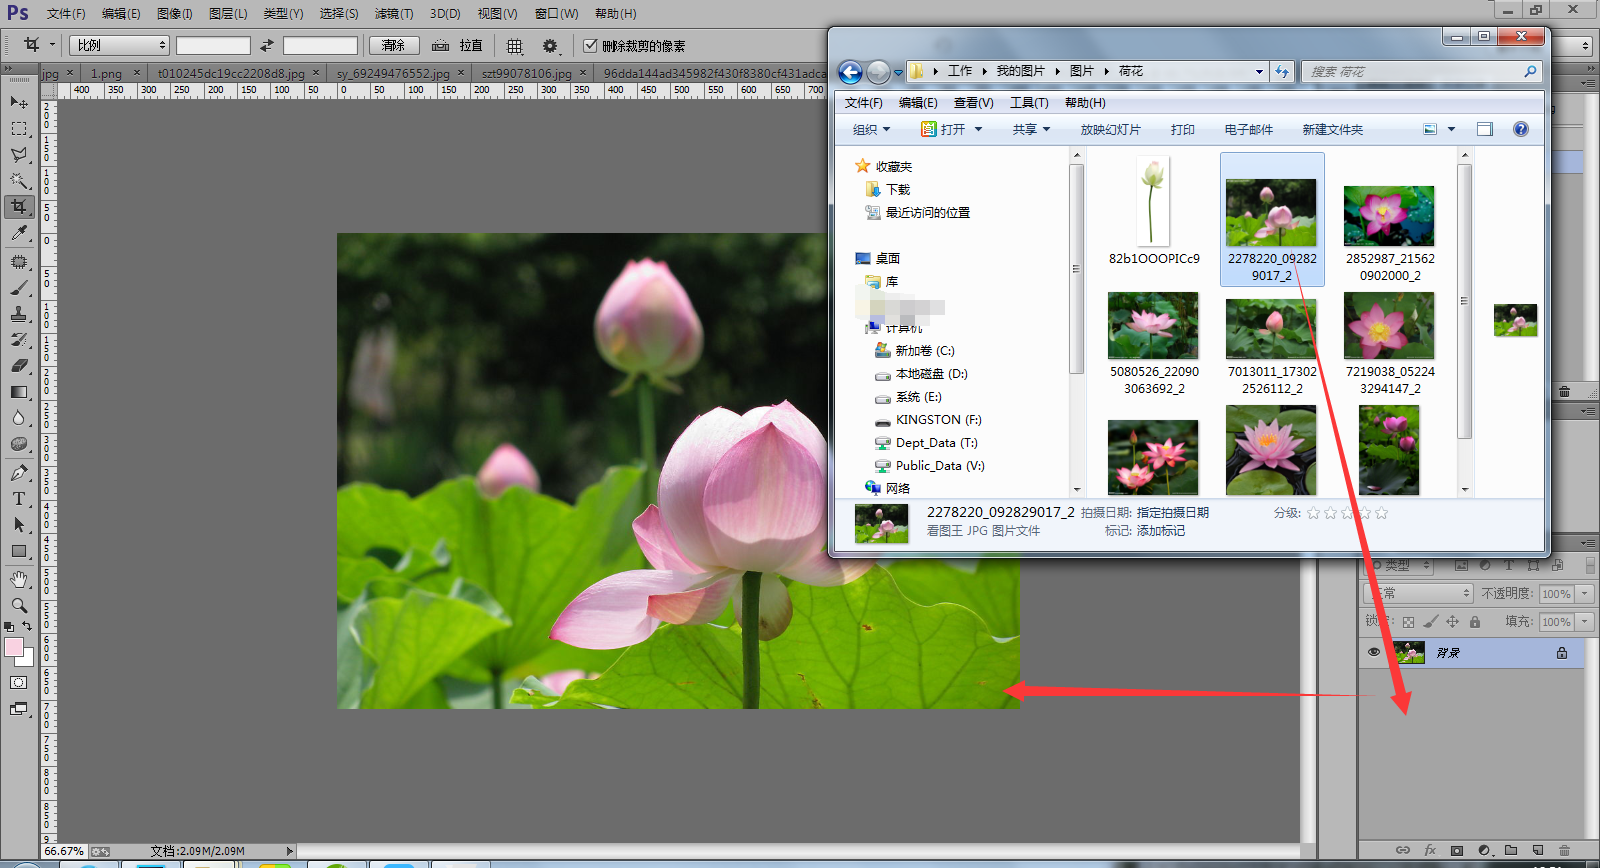Open the 组织 dropdown in Explorer
Image resolution: width=1600 pixels, height=868 pixels.
click(871, 130)
